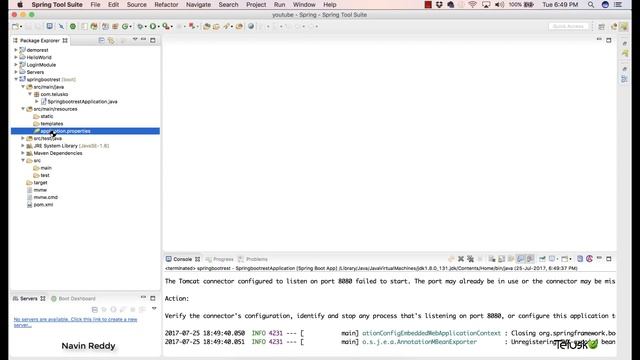
Task: Open macOS Spotlight search icon
Action: pos(591,4)
